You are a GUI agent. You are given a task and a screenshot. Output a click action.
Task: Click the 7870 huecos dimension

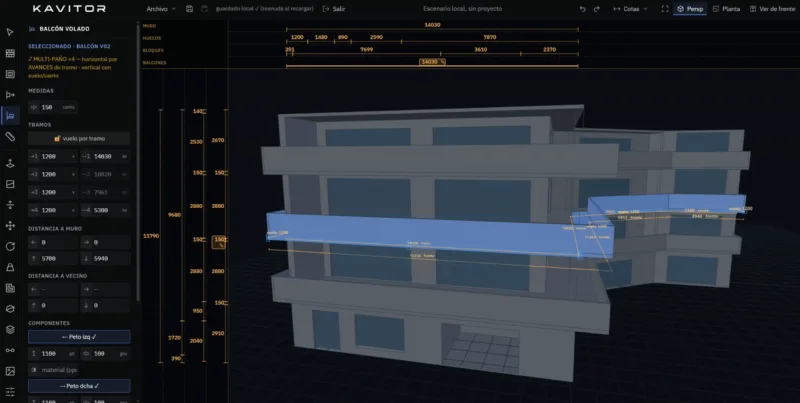coord(489,37)
